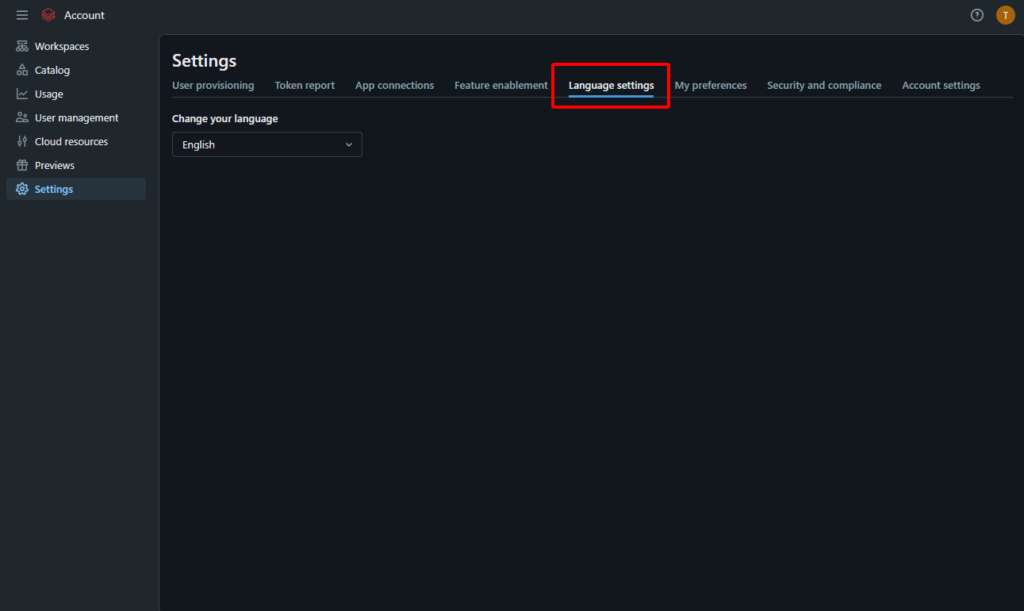Click the Workspaces sidebar icon
Screen dimensions: 1024x611
[x=22, y=46]
